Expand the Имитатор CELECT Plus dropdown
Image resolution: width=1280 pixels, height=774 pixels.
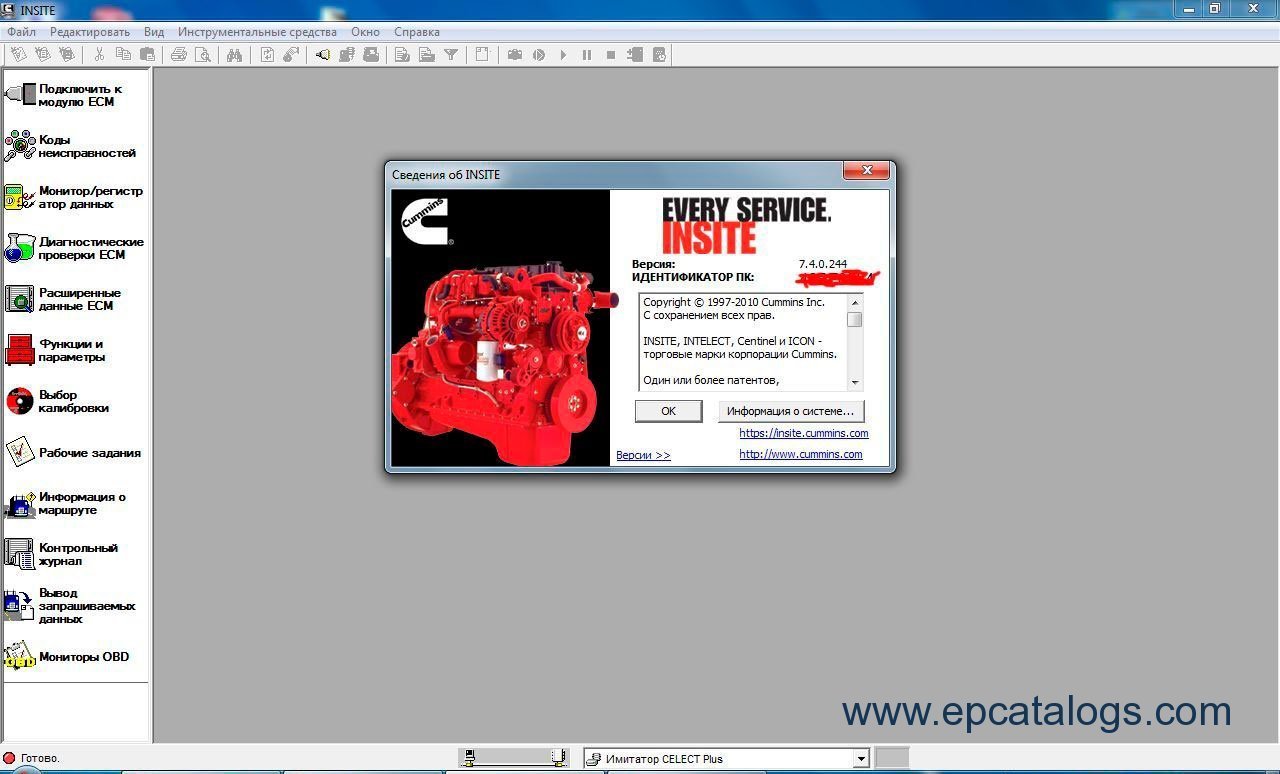click(x=860, y=759)
